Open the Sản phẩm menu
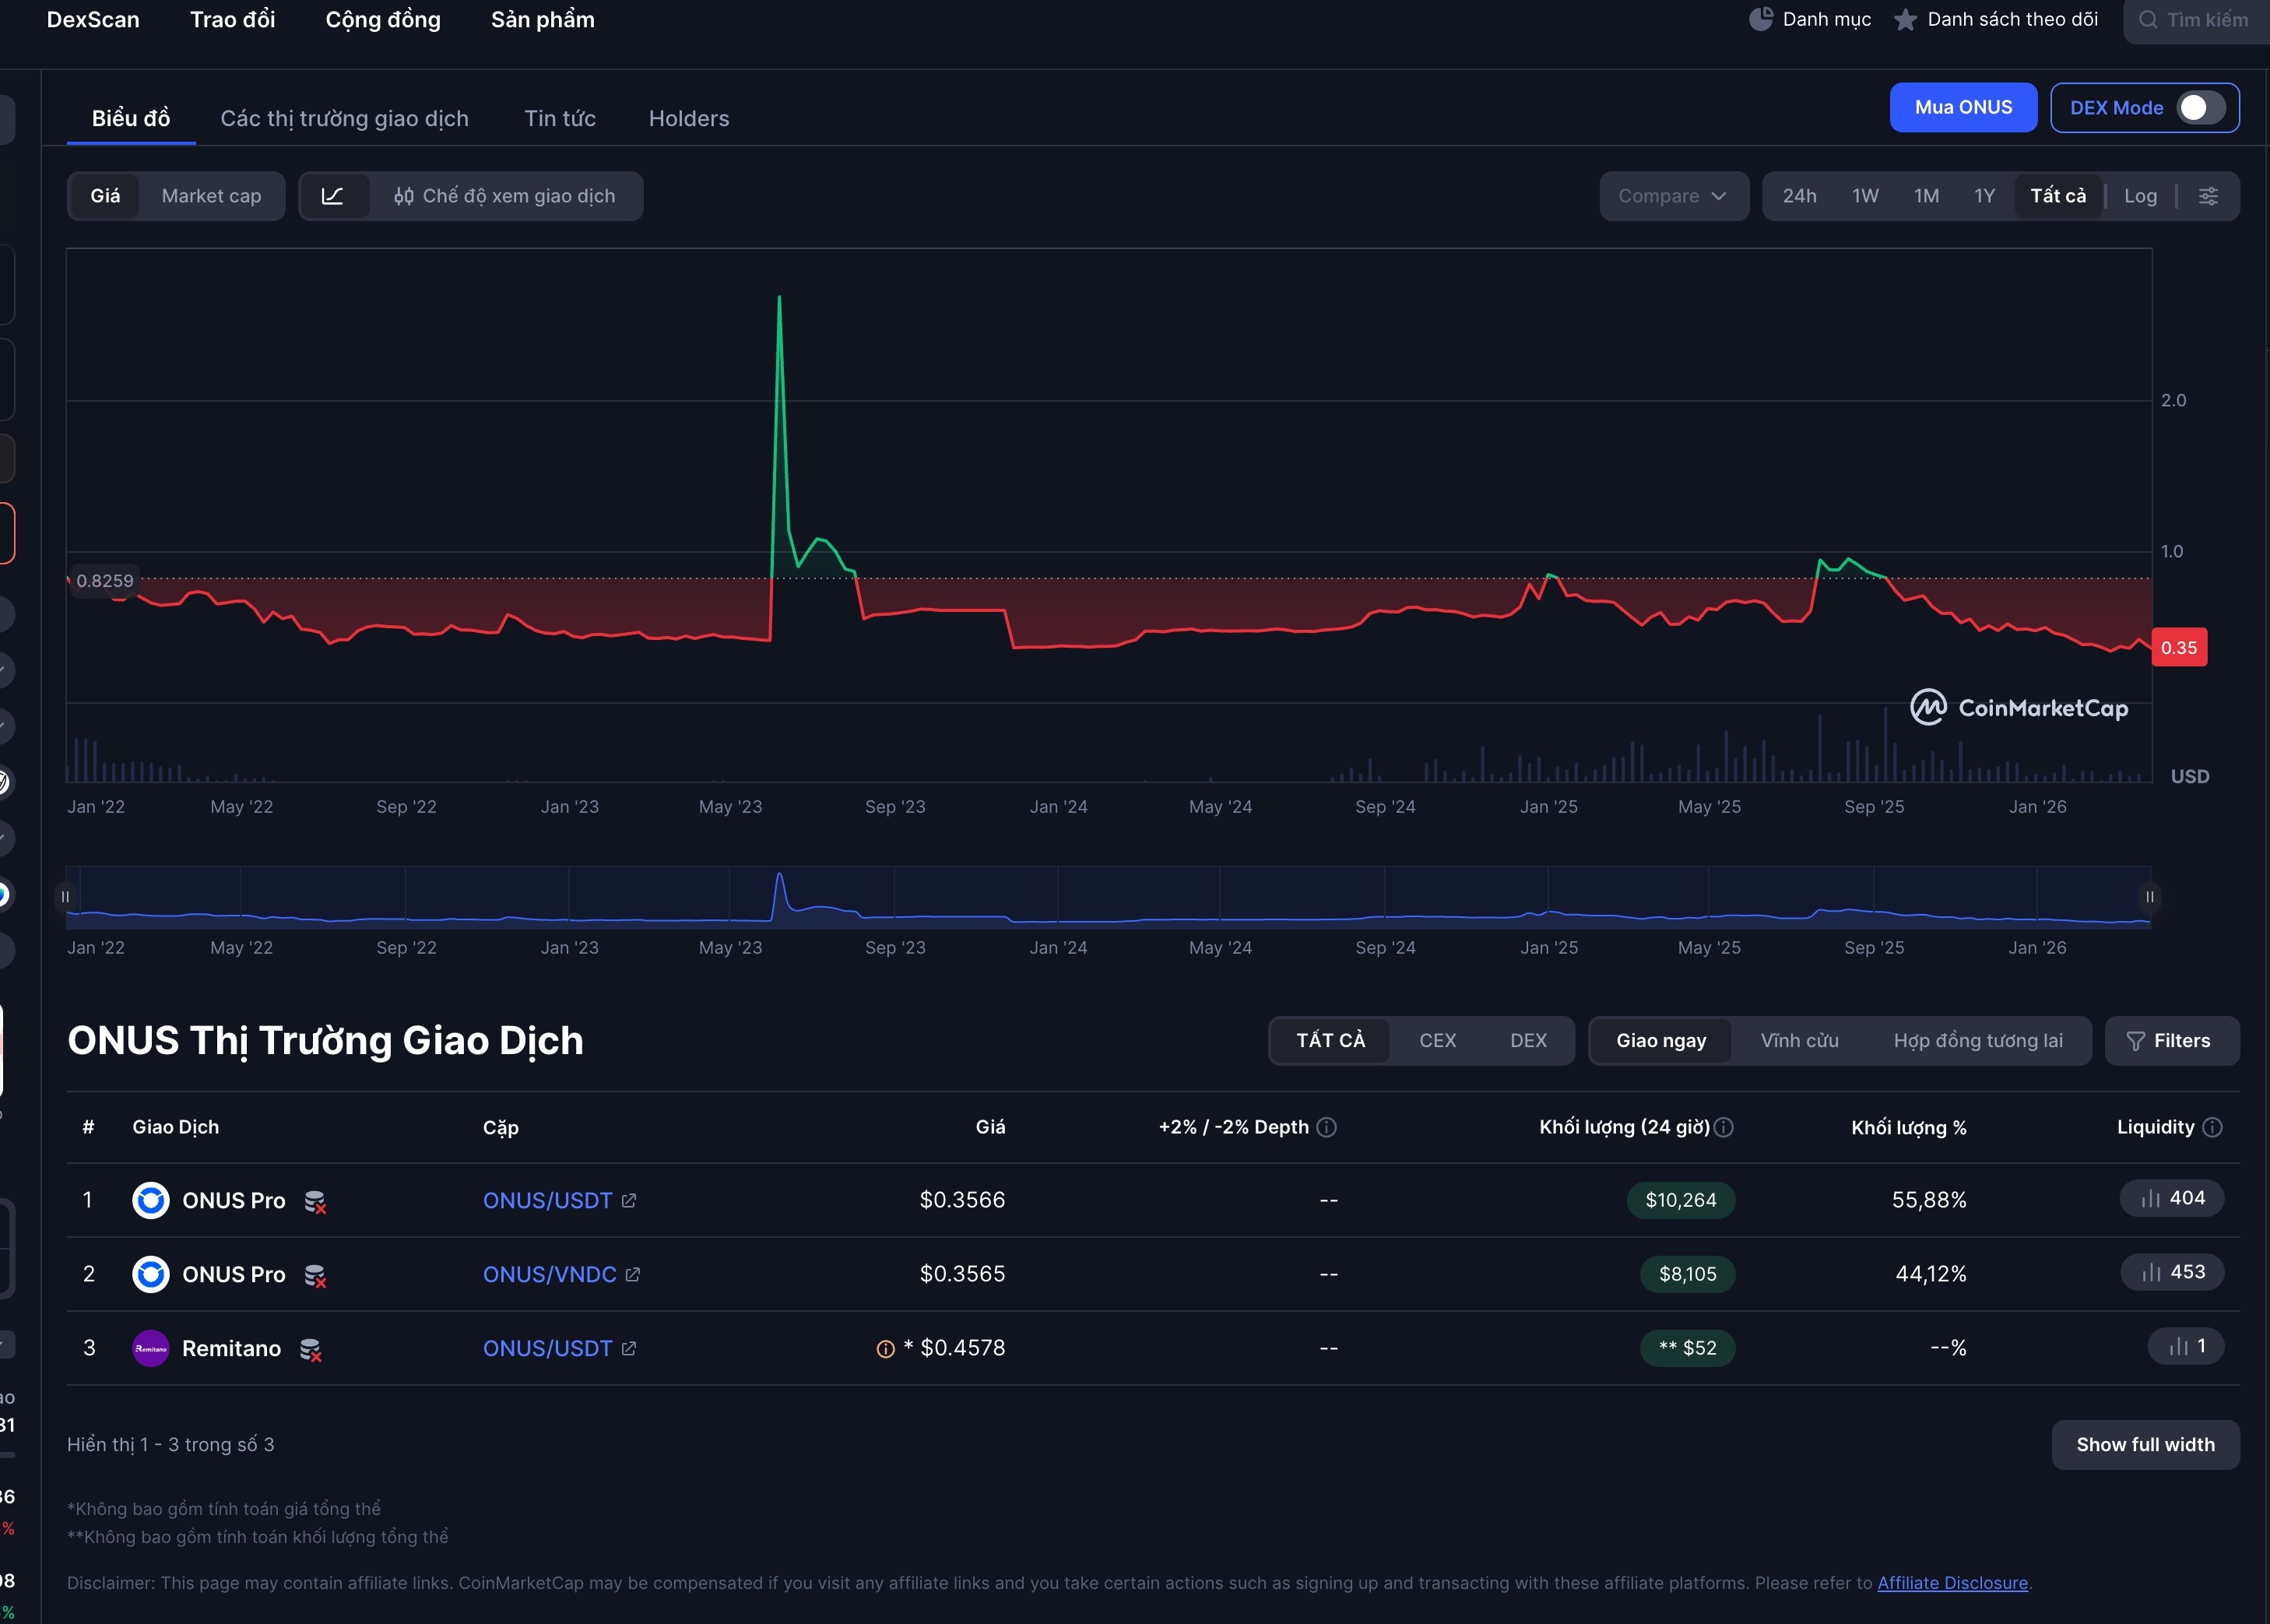The height and width of the screenshot is (1624, 2270). [x=542, y=20]
